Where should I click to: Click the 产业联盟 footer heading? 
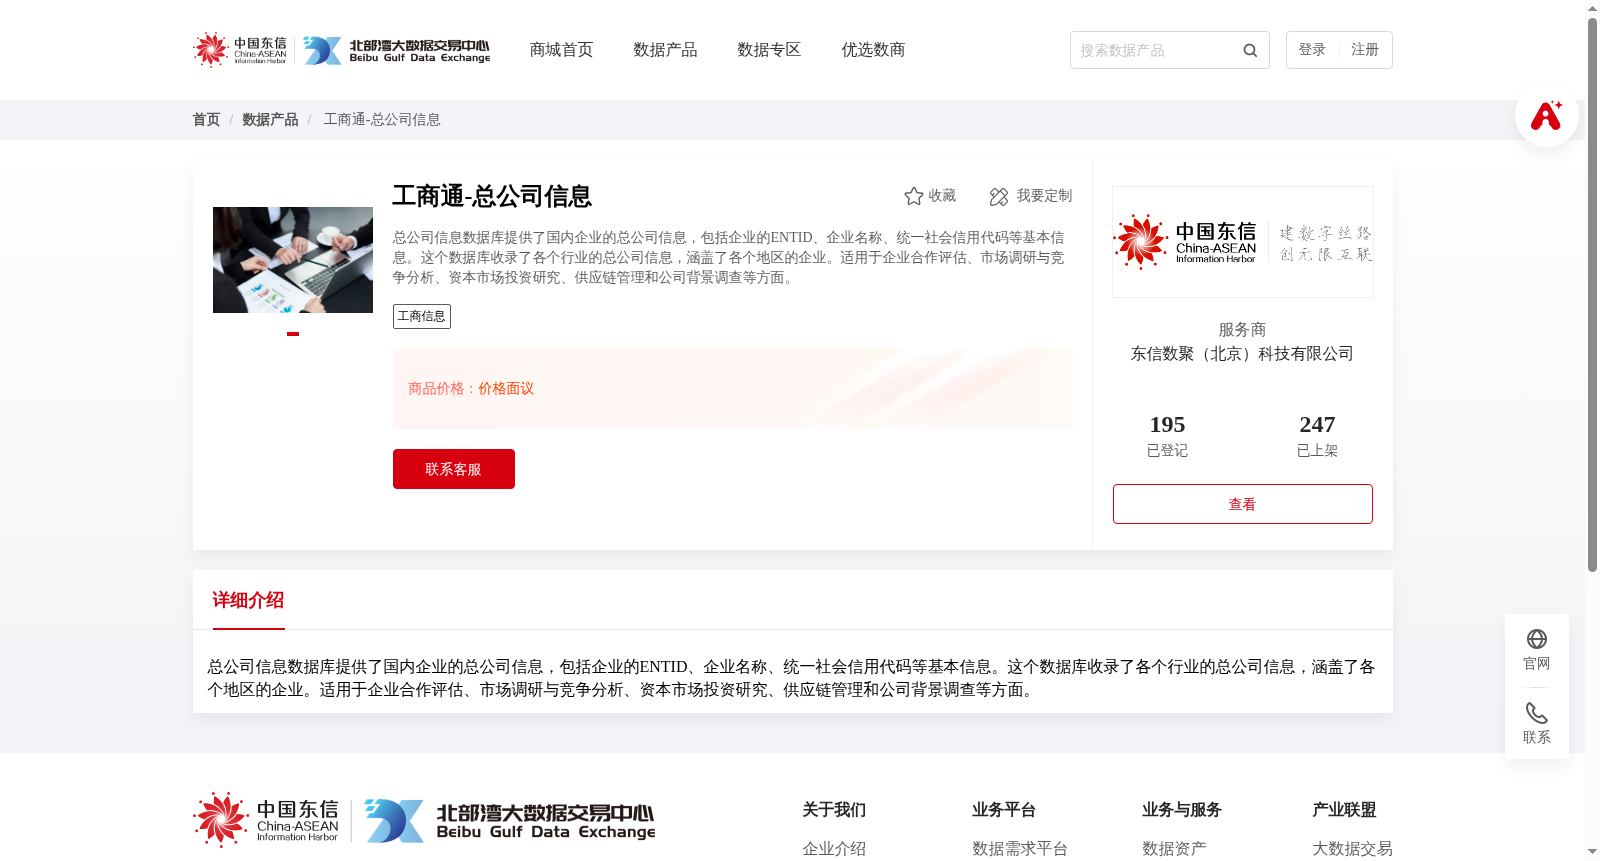(x=1344, y=810)
